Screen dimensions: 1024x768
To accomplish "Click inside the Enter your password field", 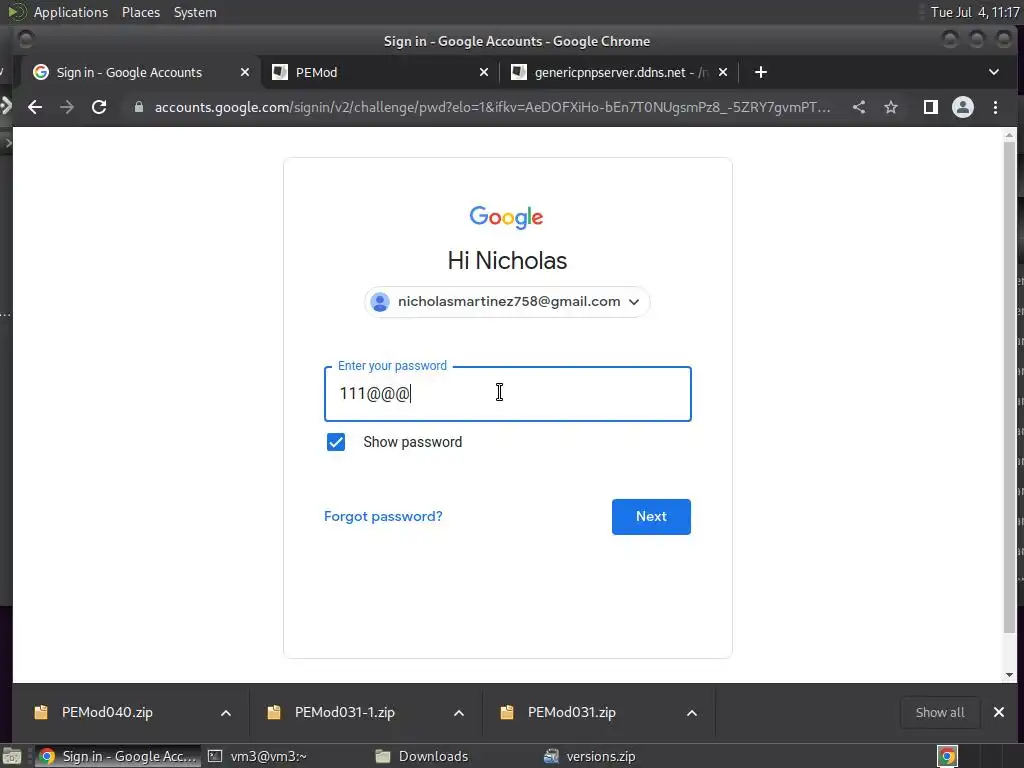I will tap(507, 394).
